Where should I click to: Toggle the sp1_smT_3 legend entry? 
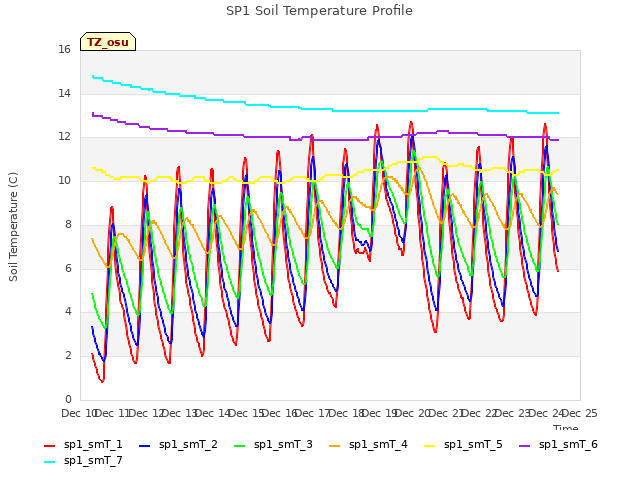coord(273,444)
